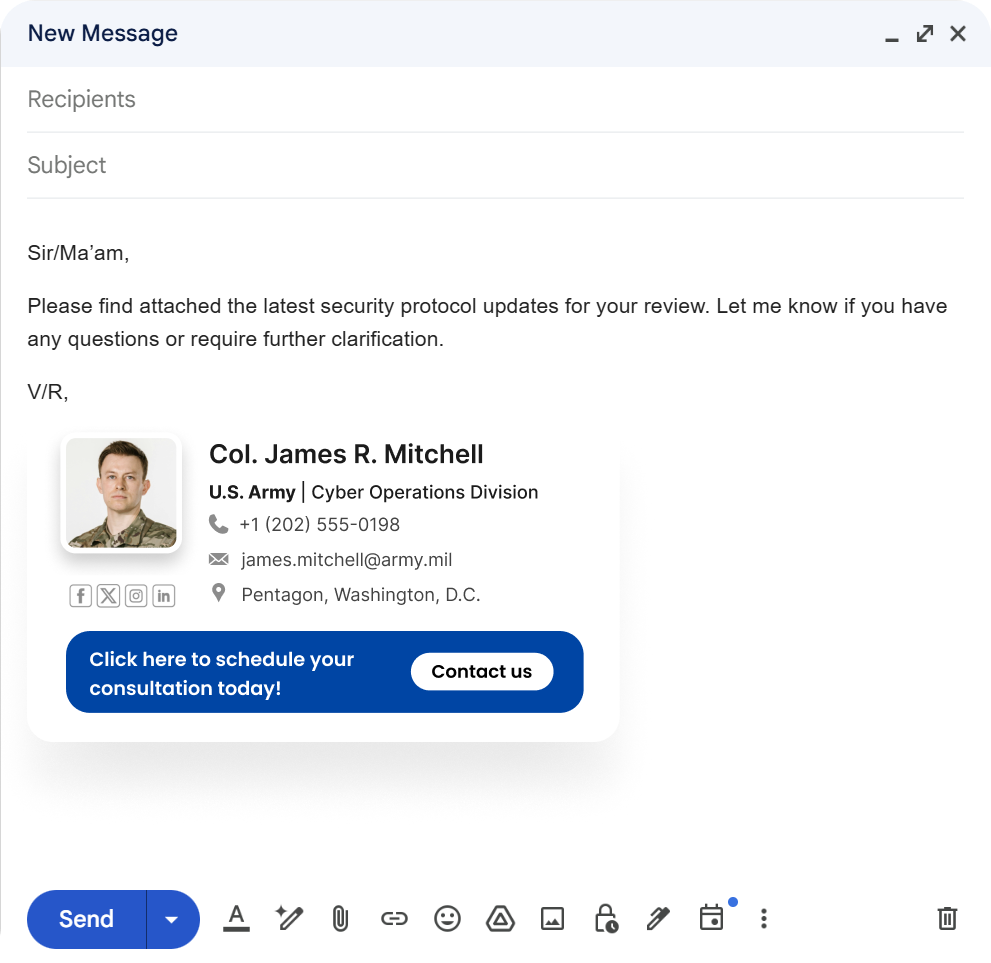Screen dimensions: 991x963
Task: Open text formatting options
Action: coord(236,918)
